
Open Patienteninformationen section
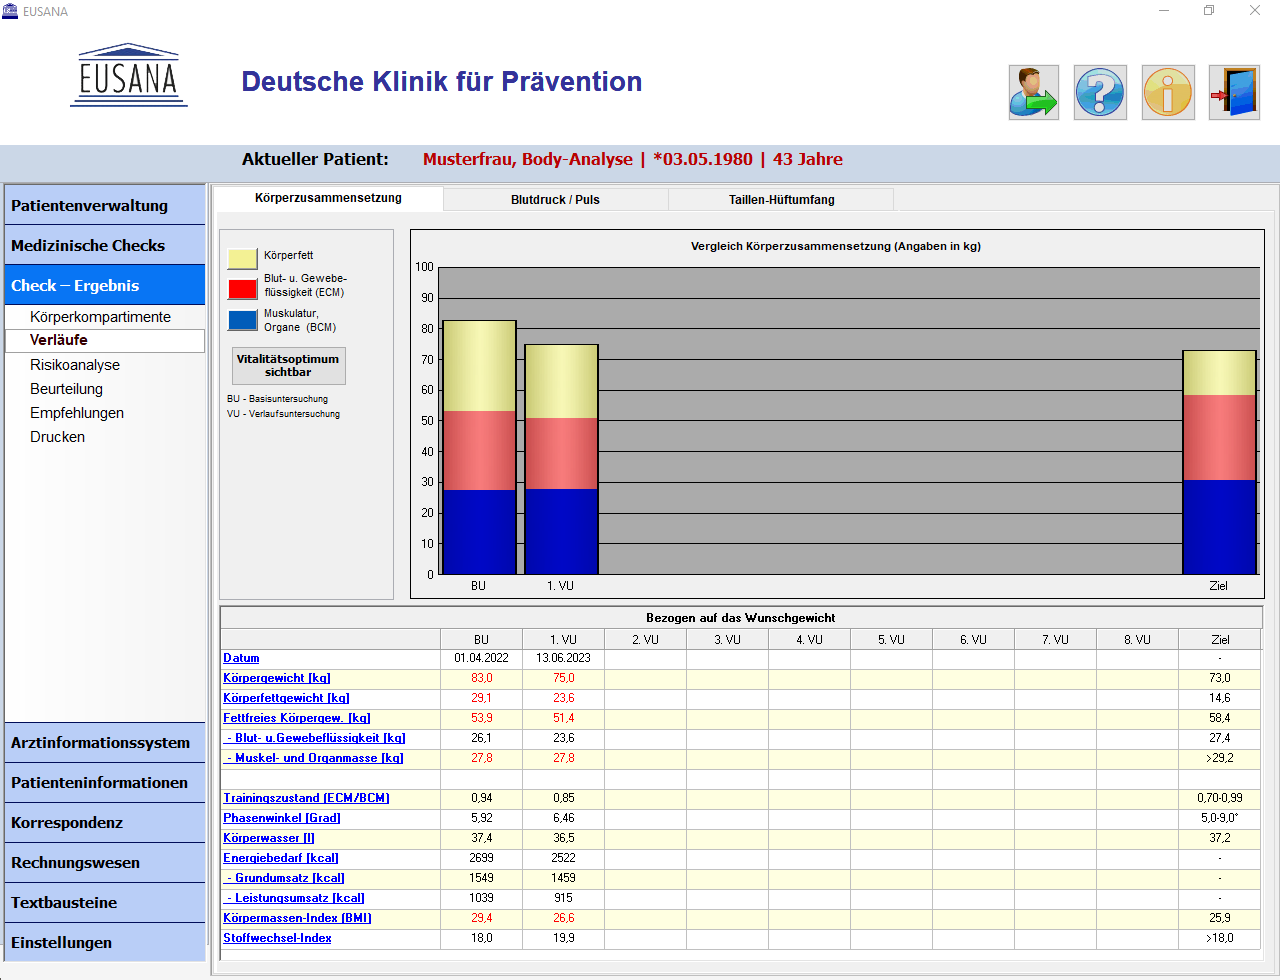coord(105,782)
